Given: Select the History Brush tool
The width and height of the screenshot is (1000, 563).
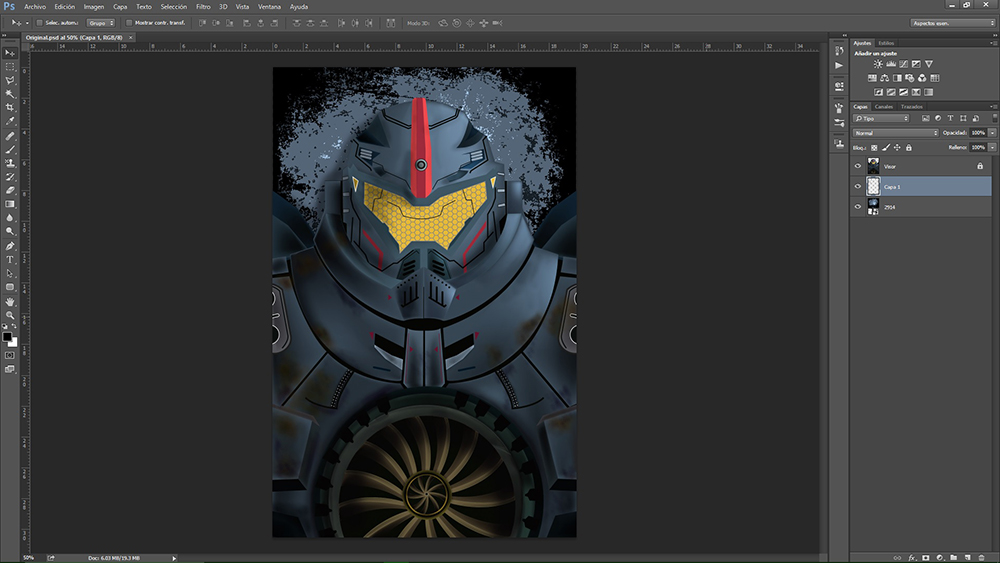Looking at the screenshot, I should pos(10,177).
